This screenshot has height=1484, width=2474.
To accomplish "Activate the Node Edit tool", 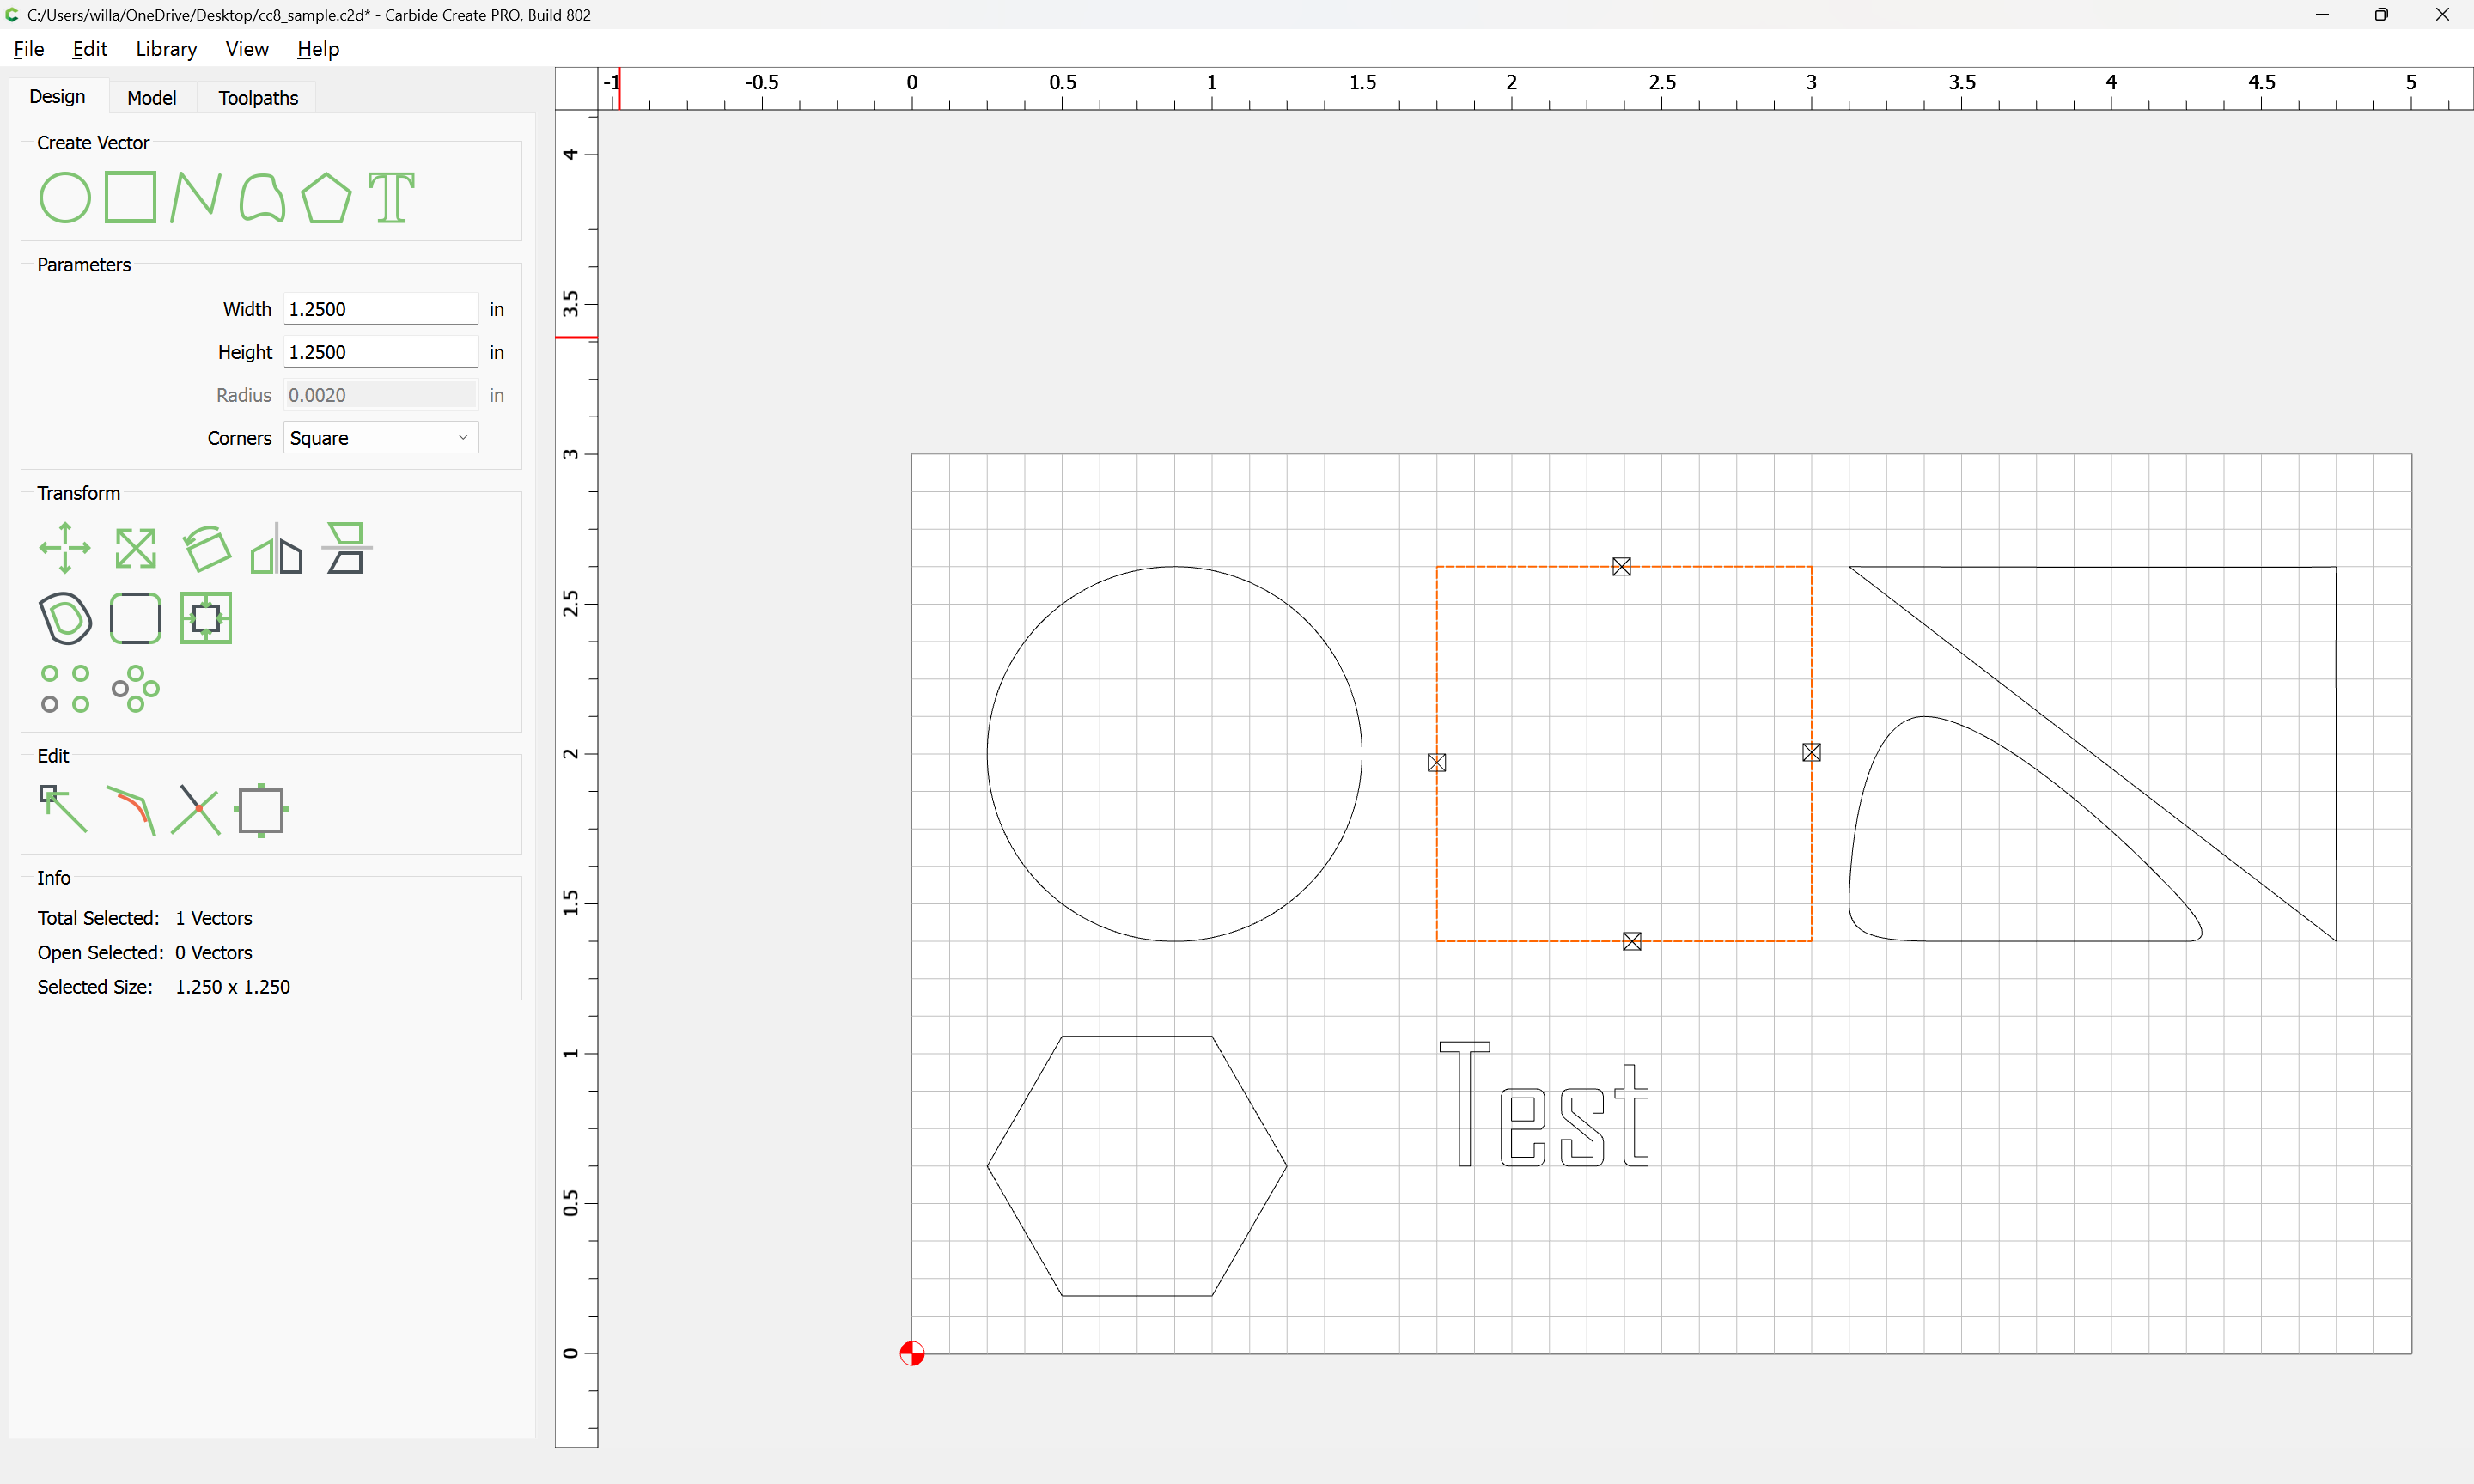I will pyautogui.click(x=62, y=809).
